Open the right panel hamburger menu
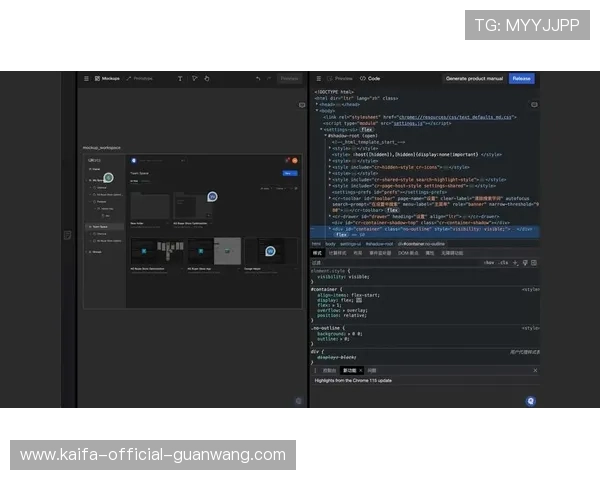 (318, 78)
